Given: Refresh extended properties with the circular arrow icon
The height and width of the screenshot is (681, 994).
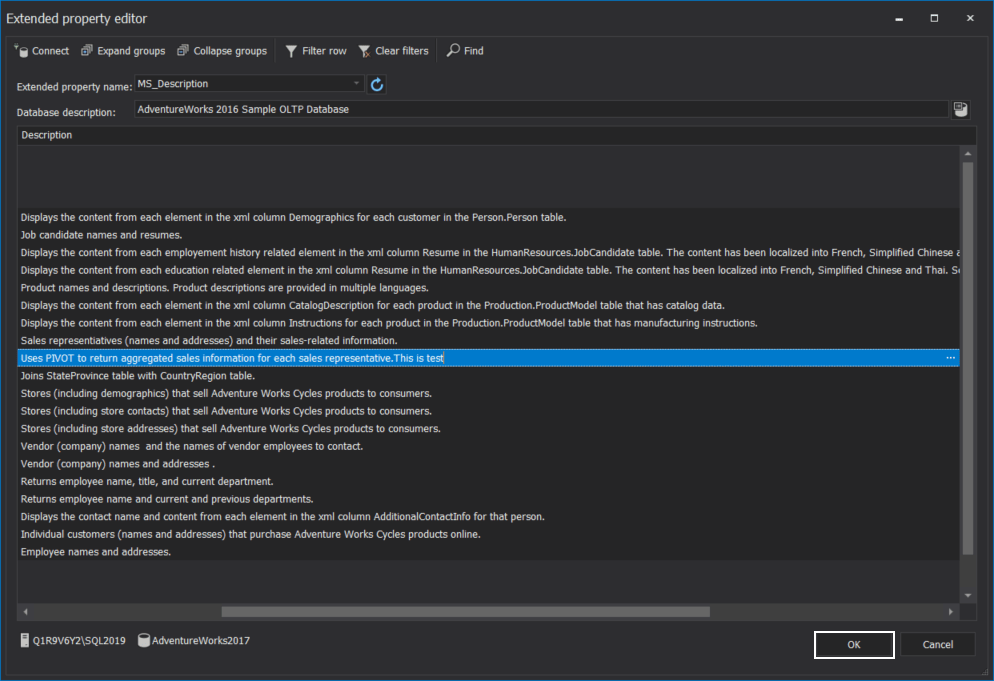Looking at the screenshot, I should 377,84.
